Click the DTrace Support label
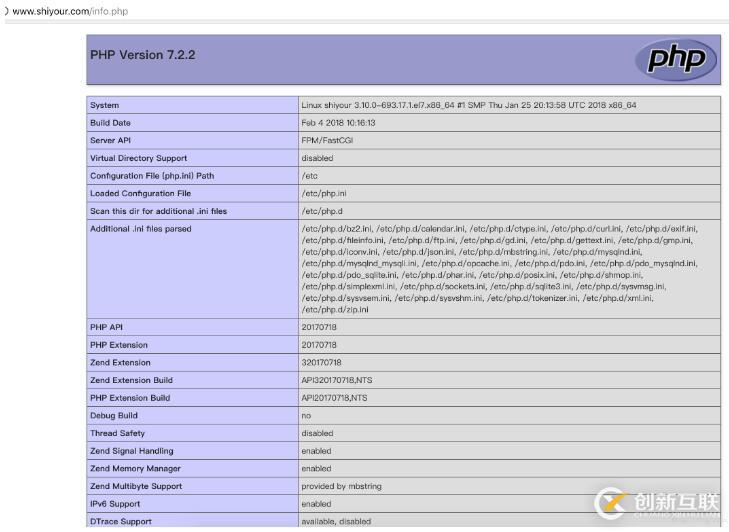 tap(121, 522)
